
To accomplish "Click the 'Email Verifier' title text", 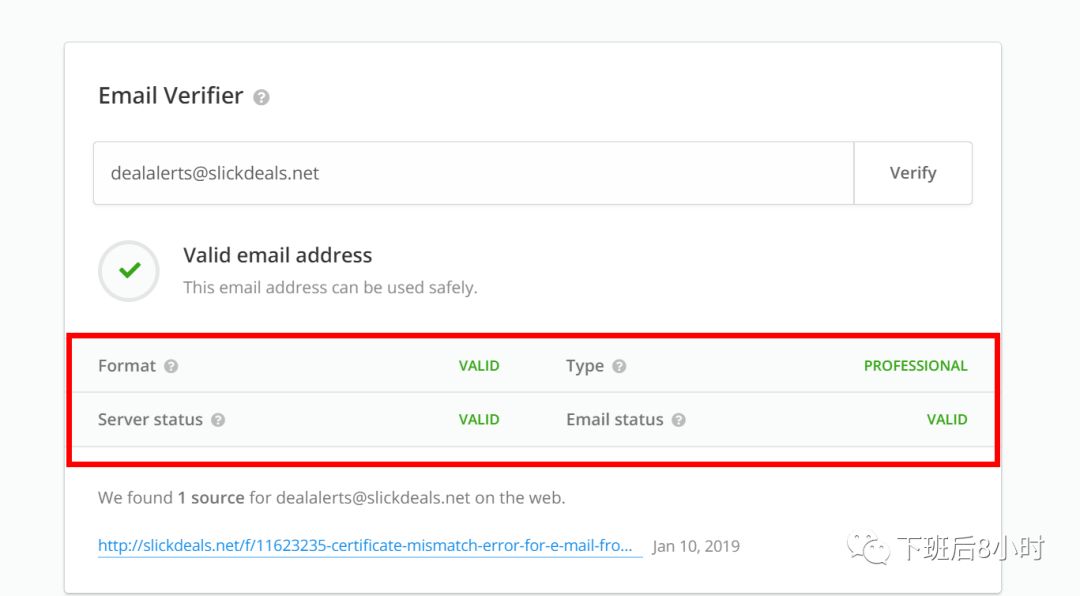I will tap(171, 96).
